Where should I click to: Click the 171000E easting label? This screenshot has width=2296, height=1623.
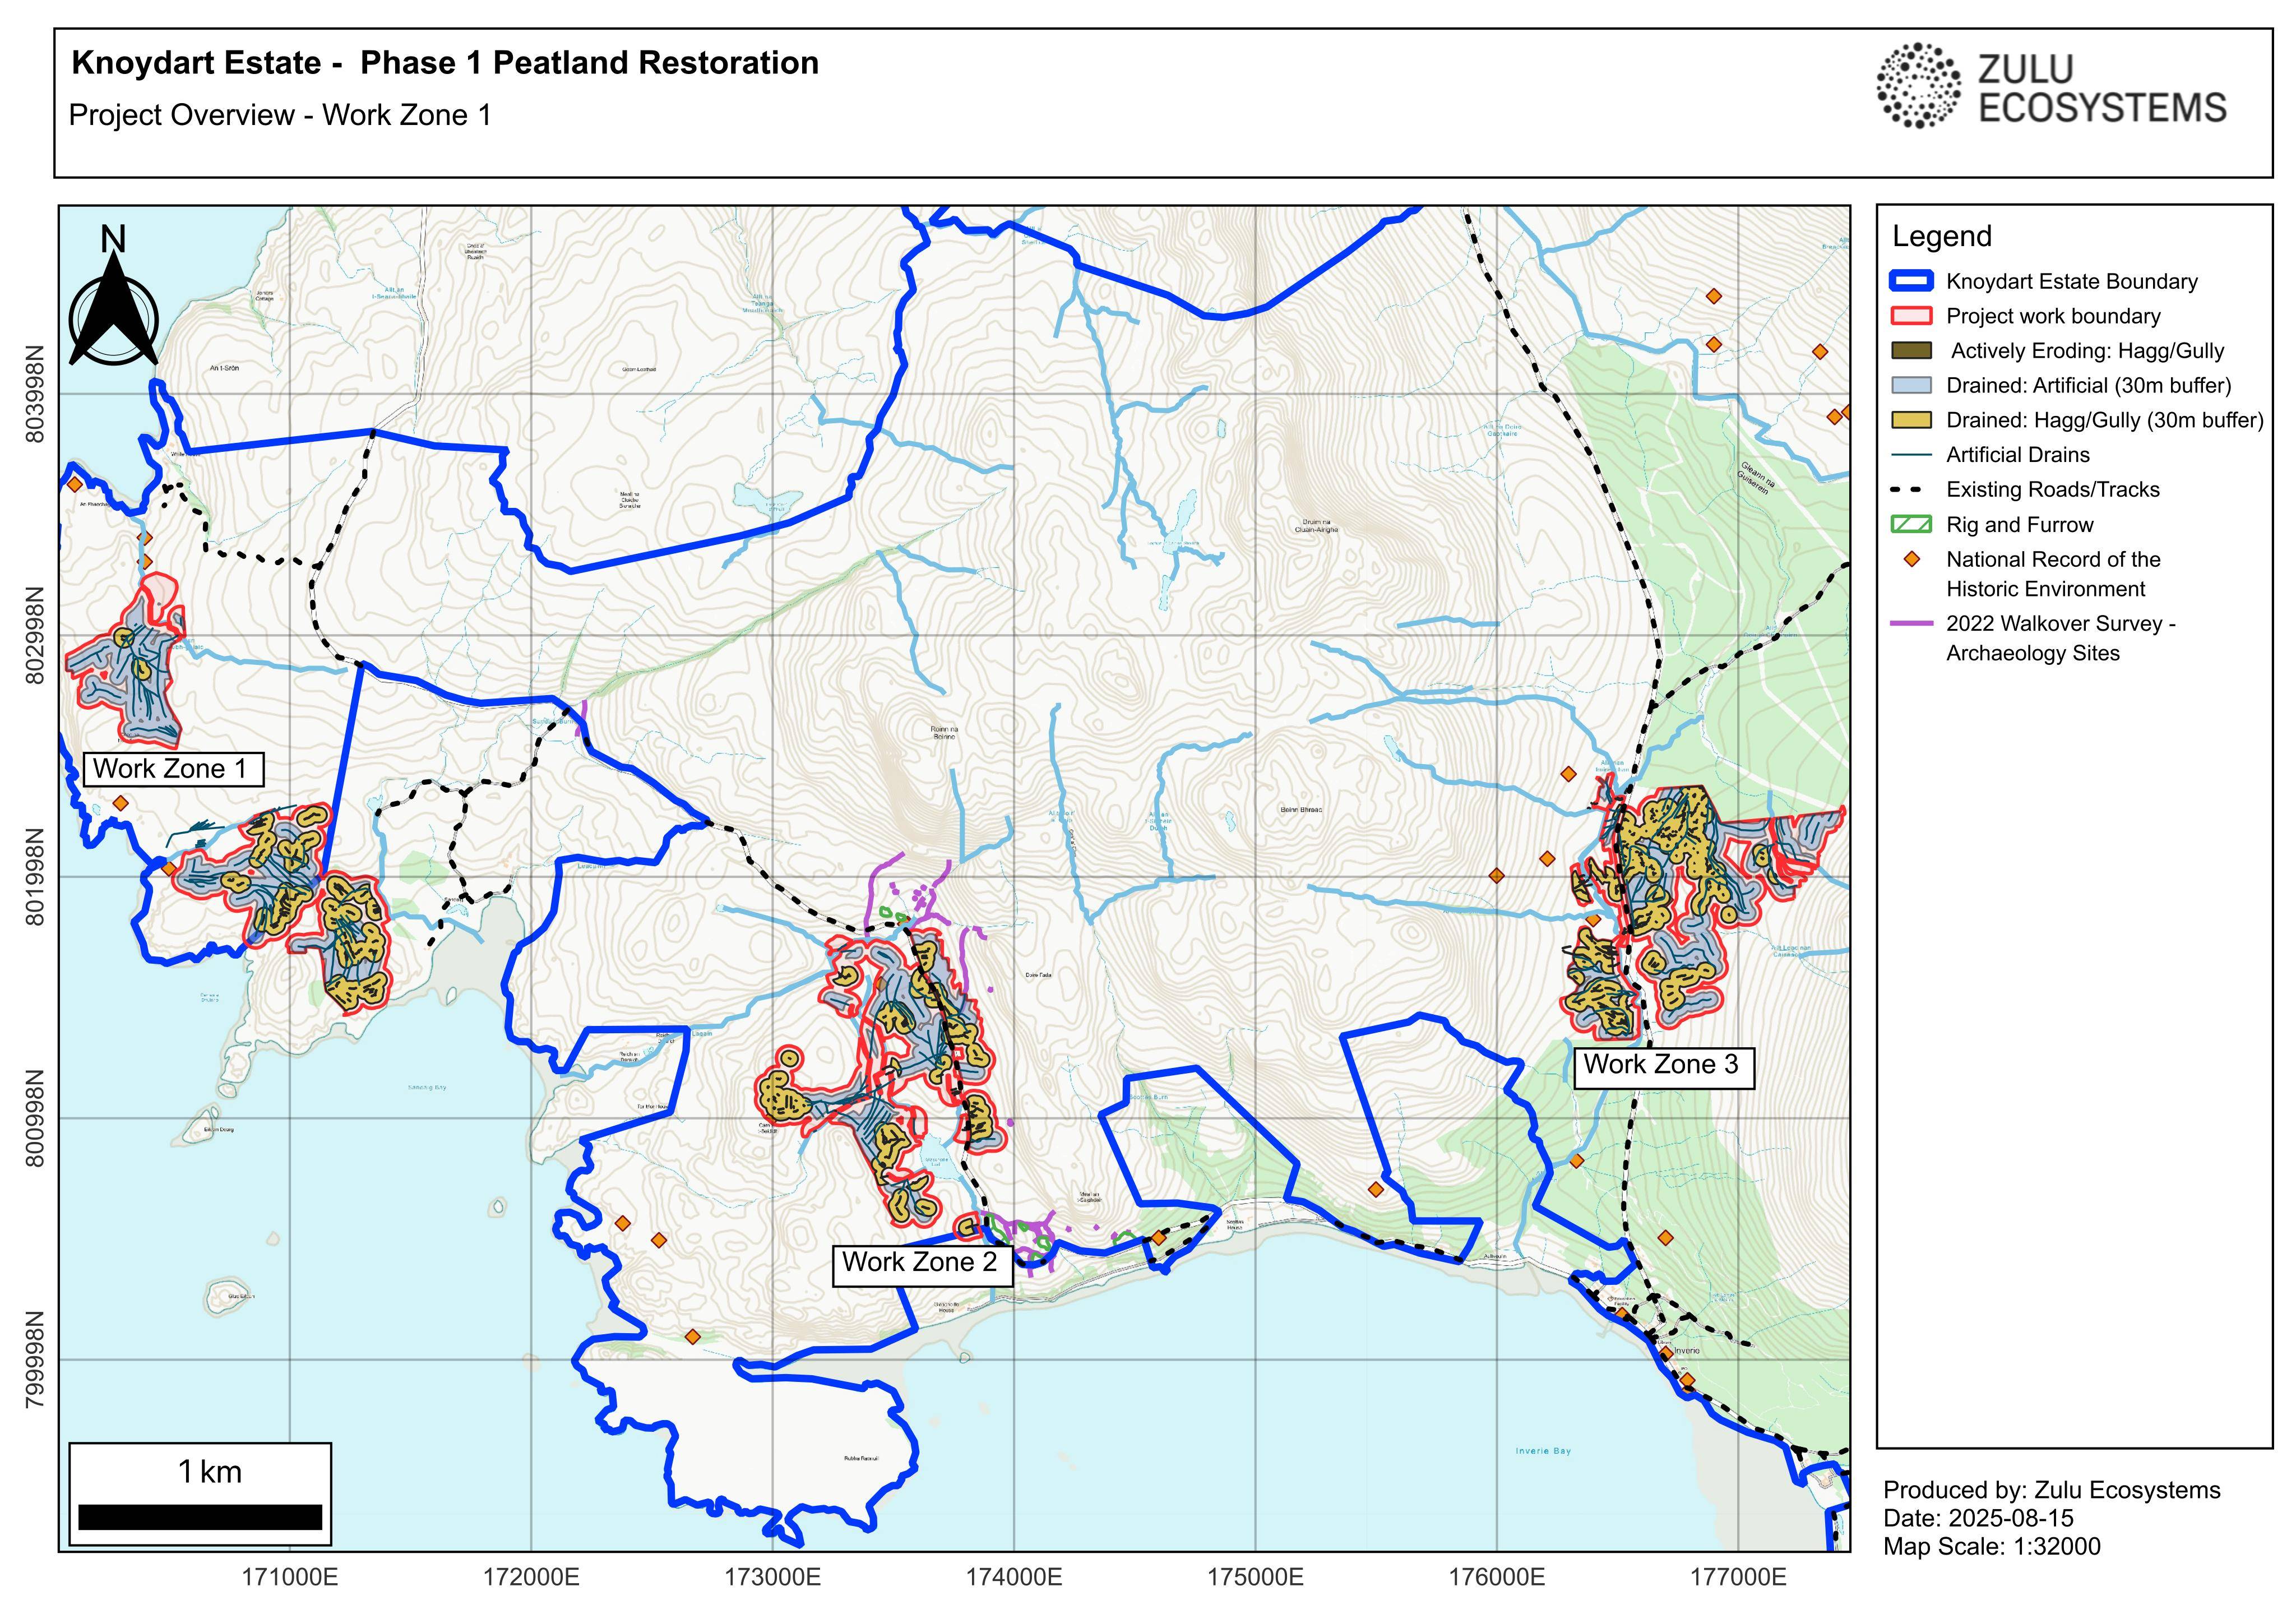[290, 1578]
